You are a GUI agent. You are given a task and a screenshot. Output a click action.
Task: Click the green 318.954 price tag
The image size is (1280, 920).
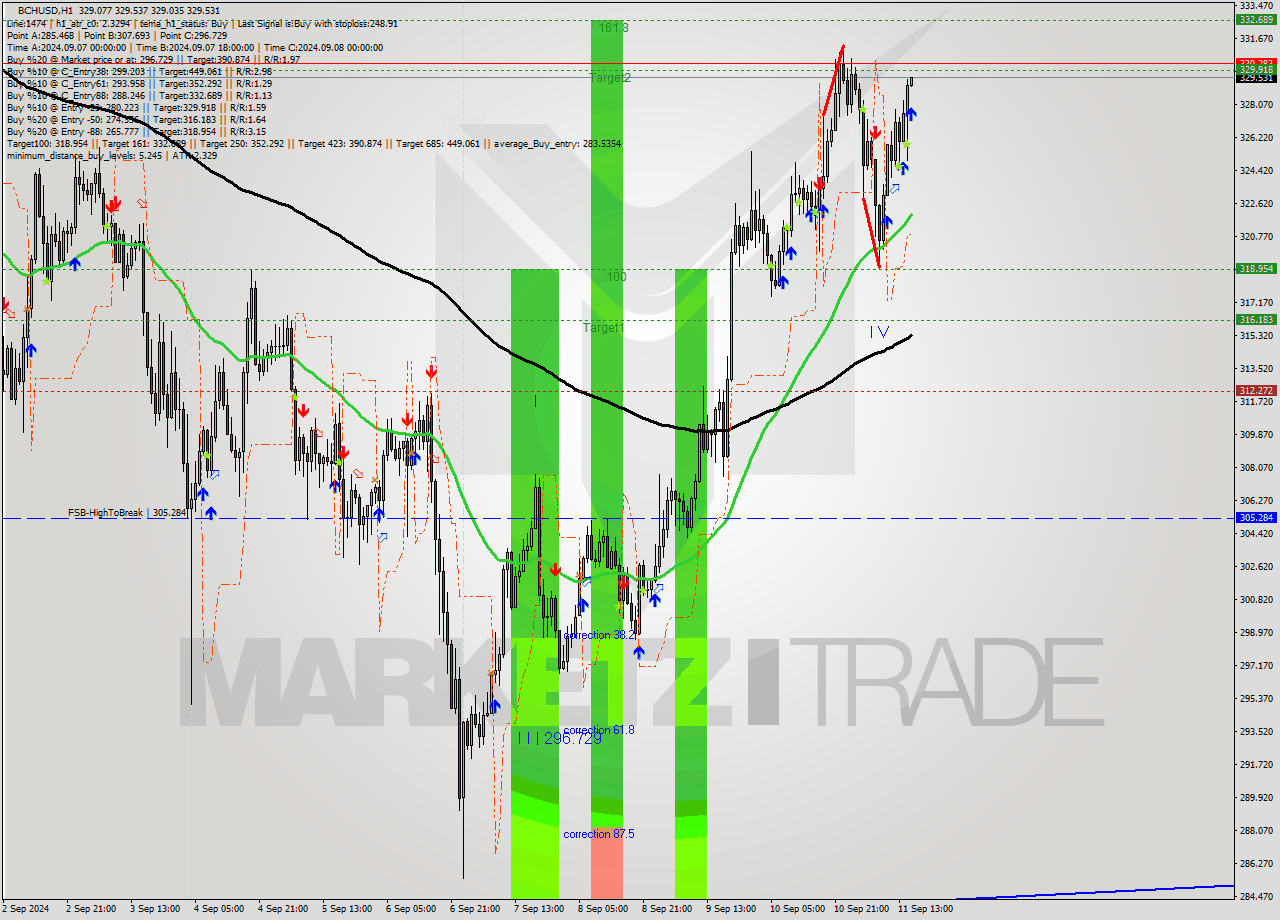click(x=1256, y=268)
